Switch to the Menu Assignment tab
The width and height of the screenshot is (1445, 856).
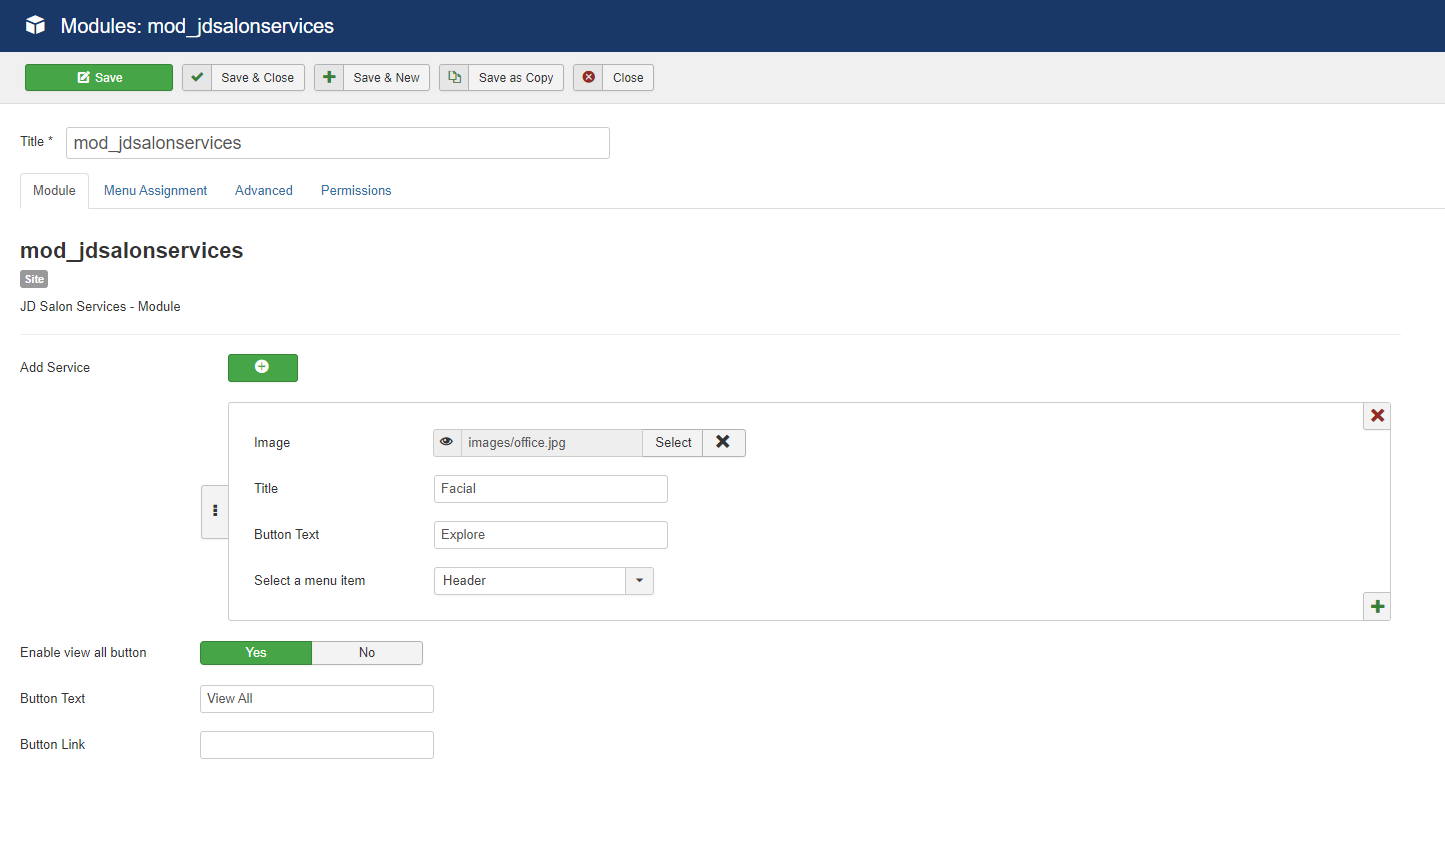[155, 190]
